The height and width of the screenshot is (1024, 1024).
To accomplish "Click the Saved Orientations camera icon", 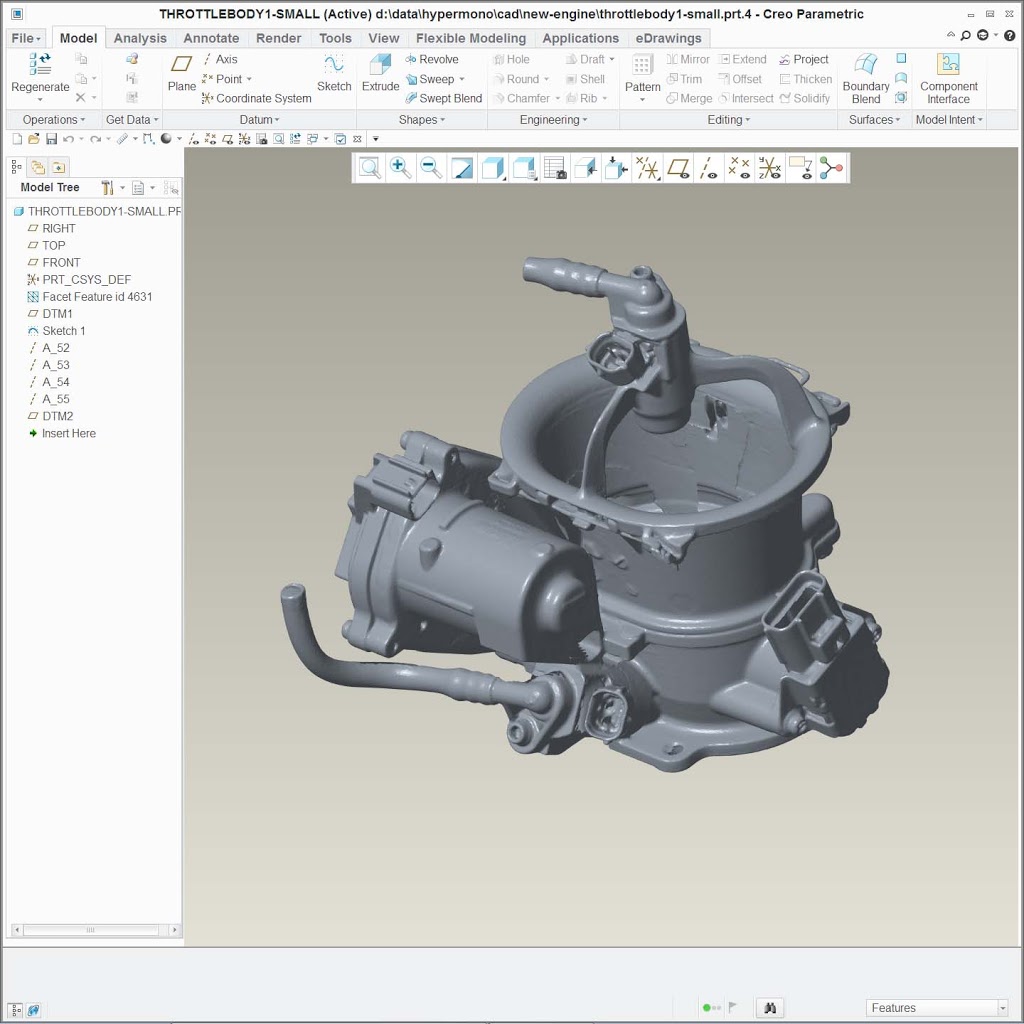I will pyautogui.click(x=555, y=168).
